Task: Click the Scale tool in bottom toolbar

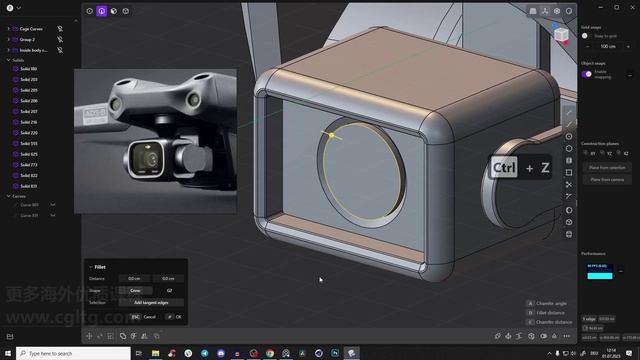Action: pos(111,336)
